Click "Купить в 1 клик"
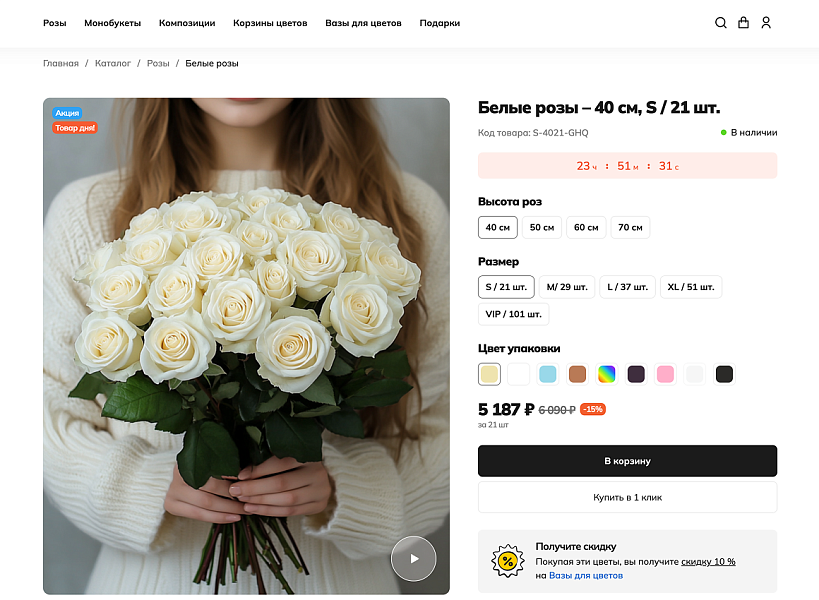Viewport: 819px width, 600px height. 627,496
